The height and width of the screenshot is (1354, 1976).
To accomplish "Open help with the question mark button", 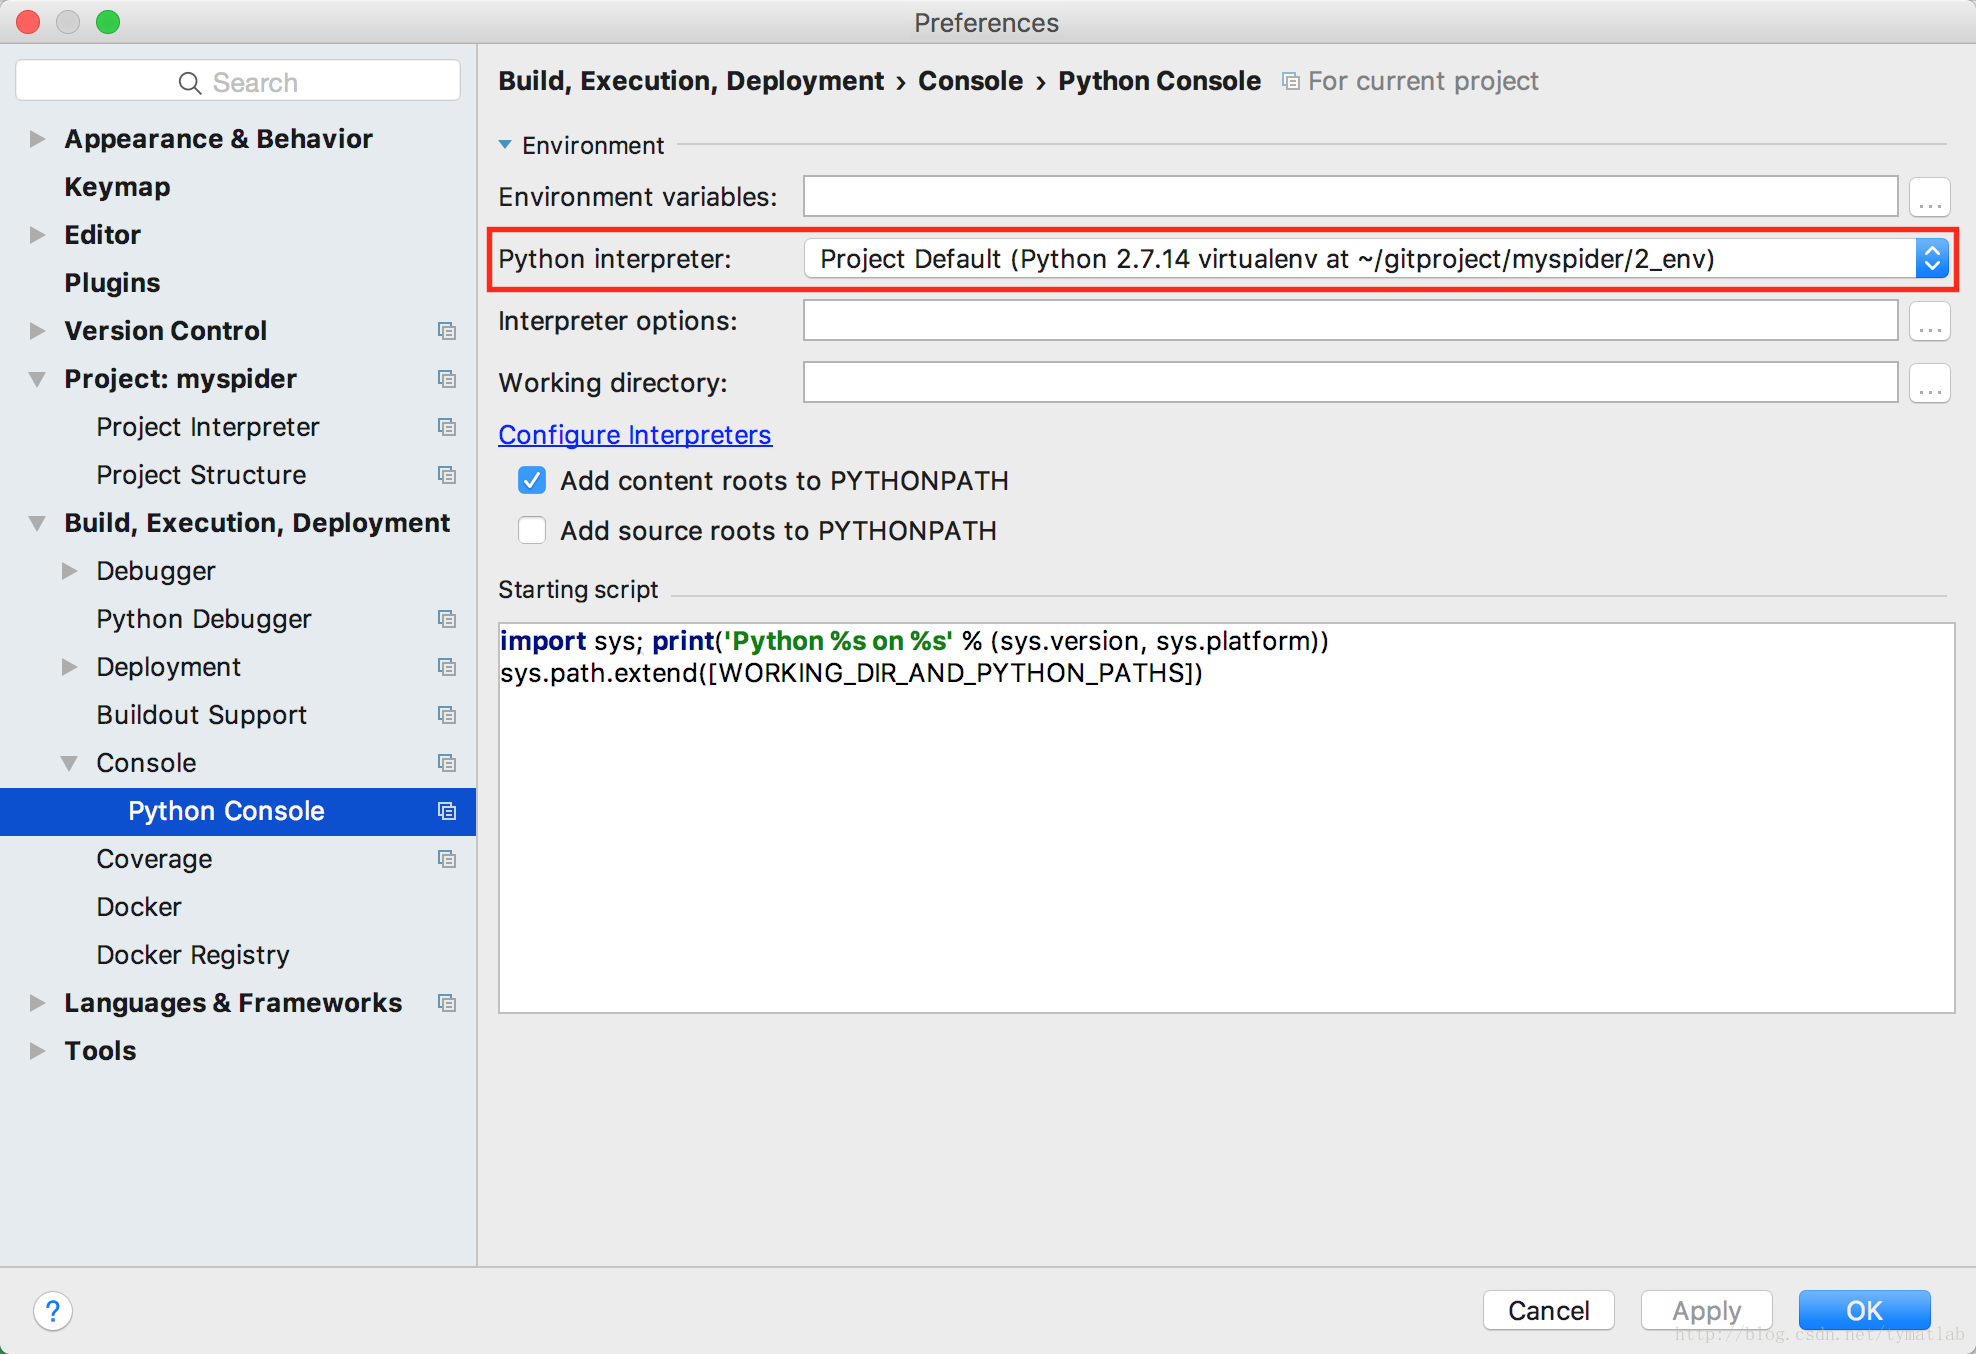I will 53,1310.
